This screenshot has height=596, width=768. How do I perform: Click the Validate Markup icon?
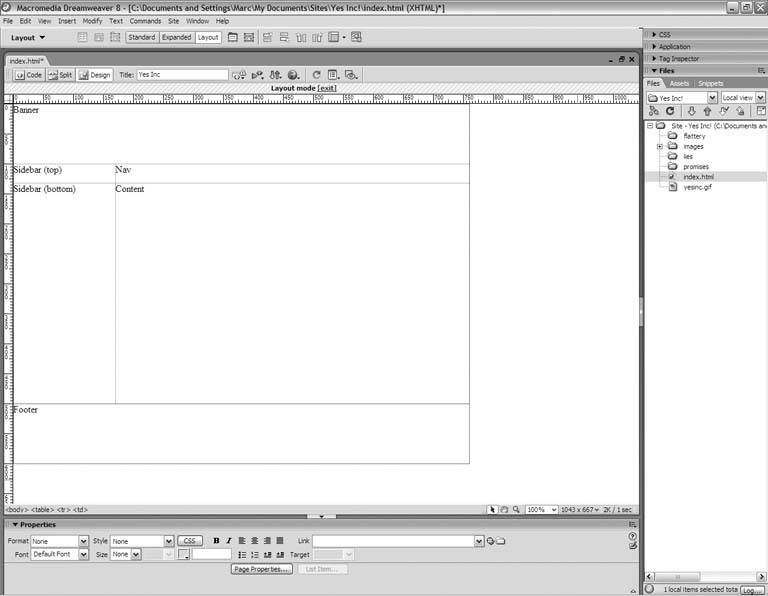pyautogui.click(x=257, y=75)
